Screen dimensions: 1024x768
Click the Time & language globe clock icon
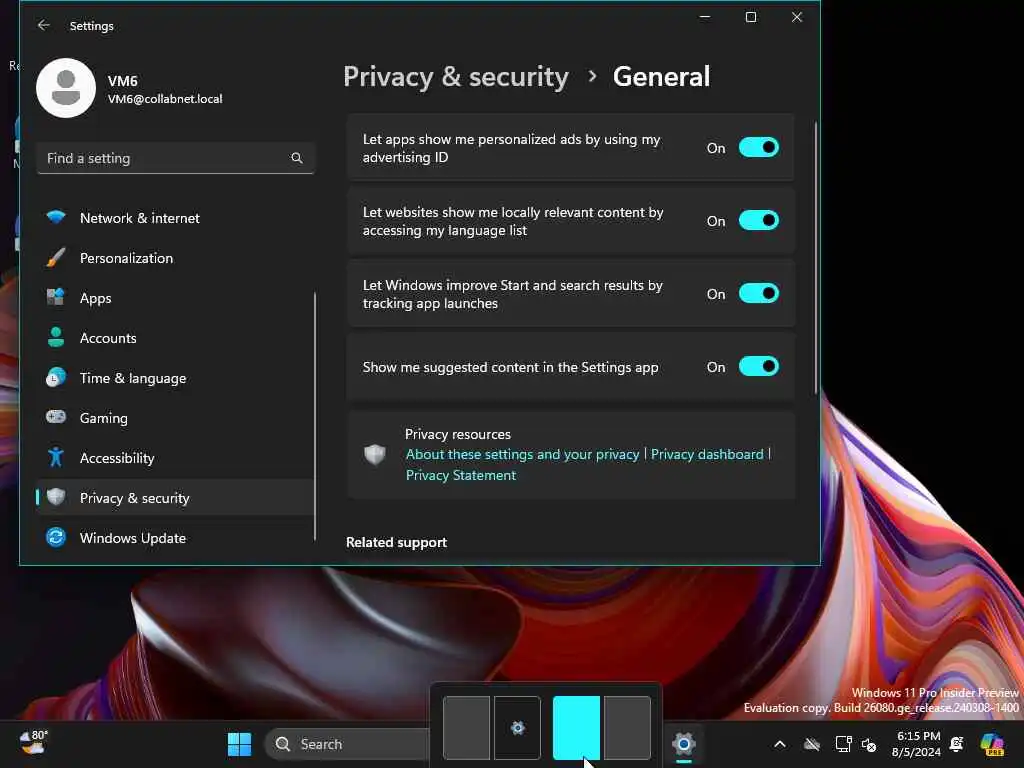56,377
